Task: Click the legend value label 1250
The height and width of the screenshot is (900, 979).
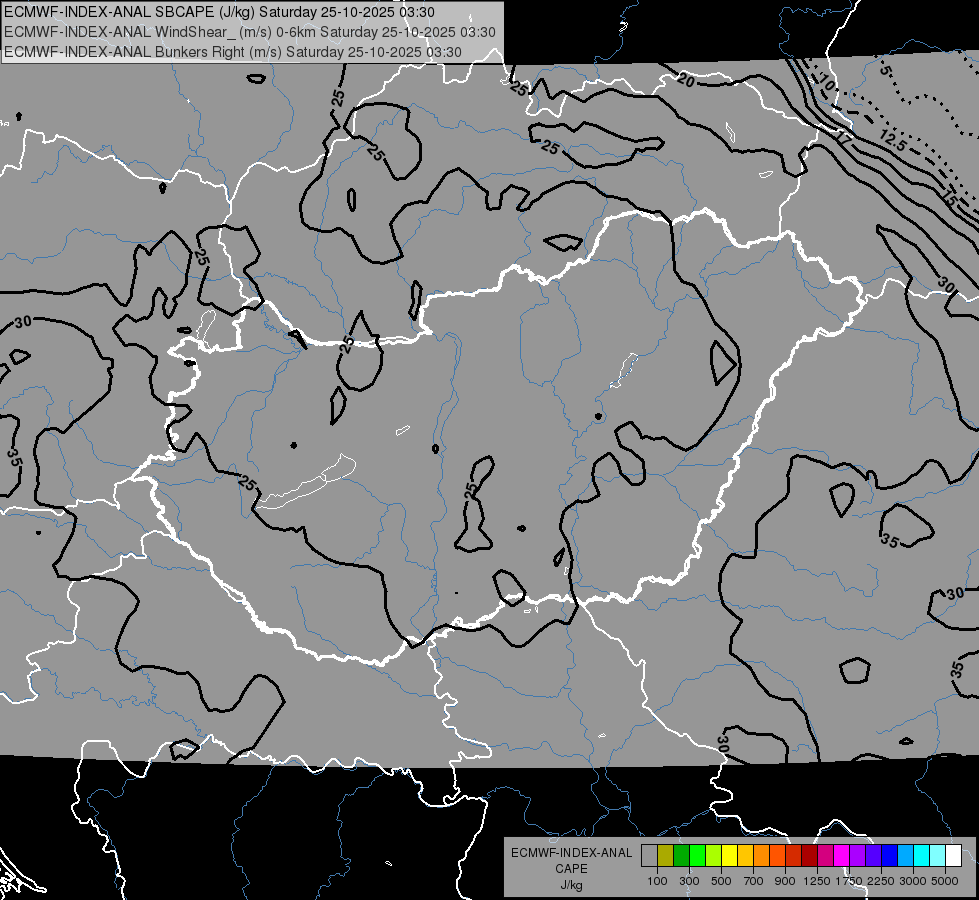Action: click(817, 881)
